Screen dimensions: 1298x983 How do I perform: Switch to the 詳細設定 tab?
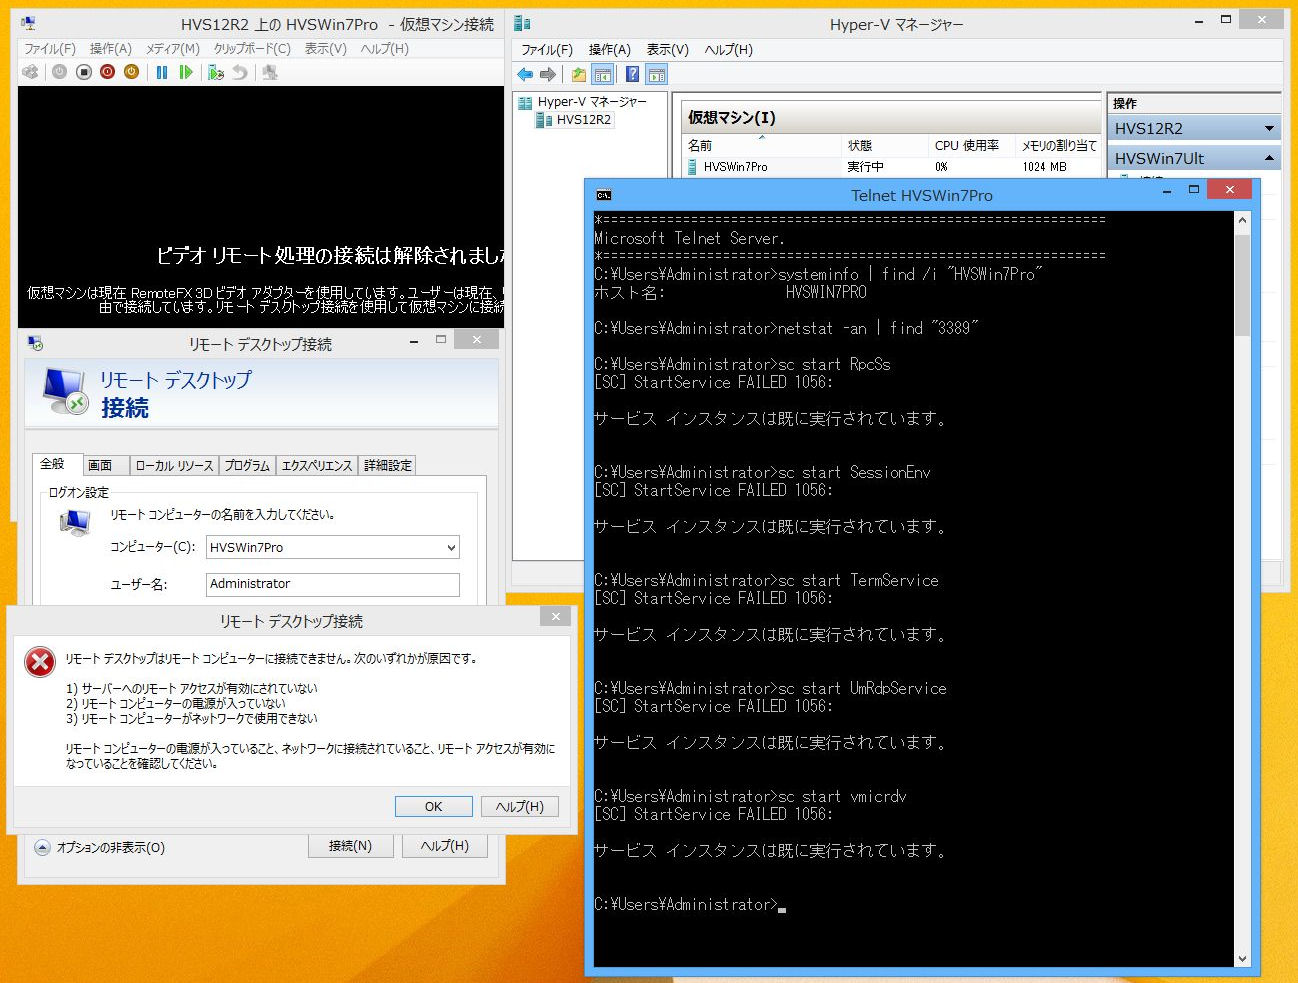[388, 465]
